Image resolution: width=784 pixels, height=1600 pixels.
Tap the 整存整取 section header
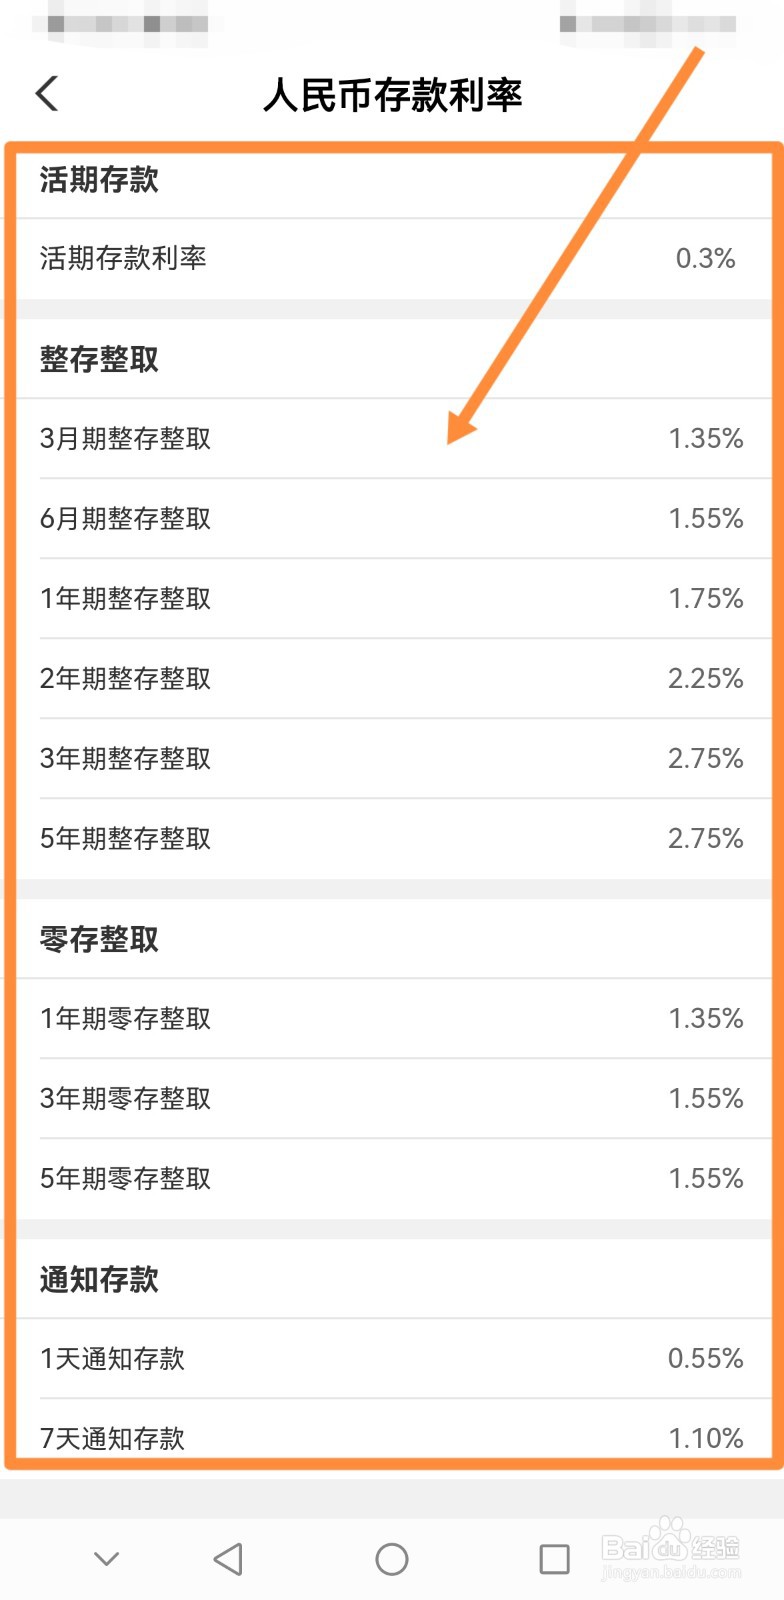click(100, 359)
